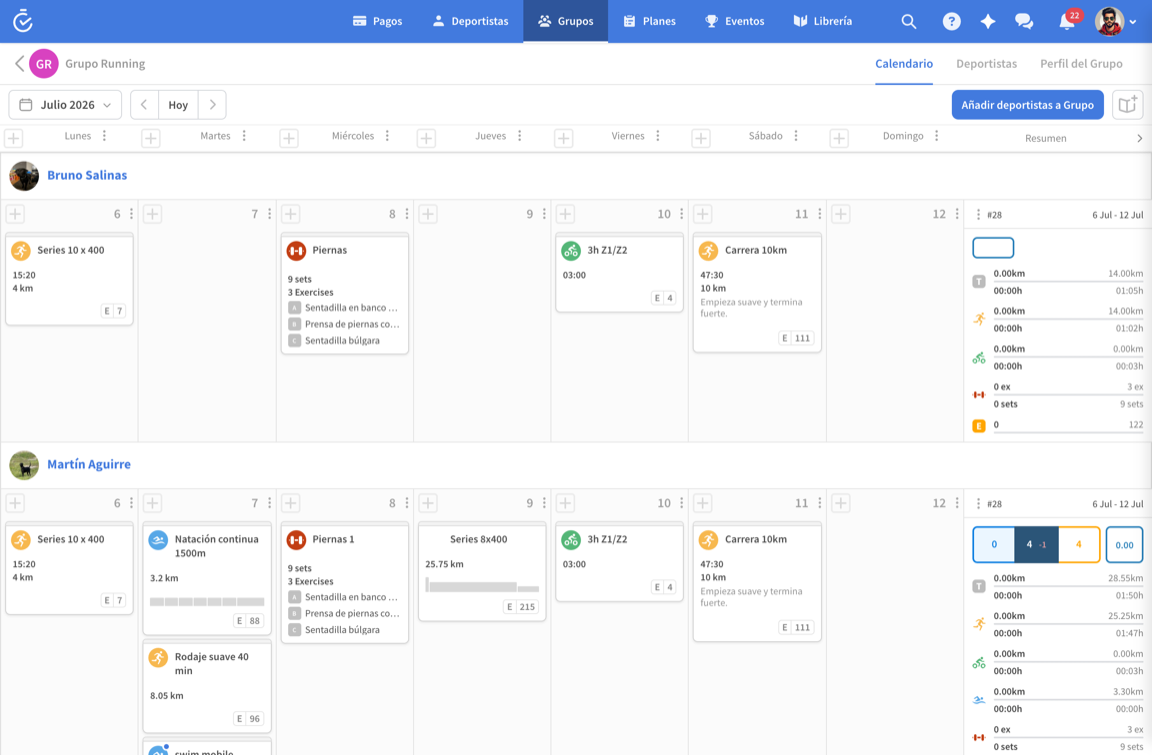Open Pagos menu
Viewport: 1152px width, 755px height.
click(x=378, y=21)
